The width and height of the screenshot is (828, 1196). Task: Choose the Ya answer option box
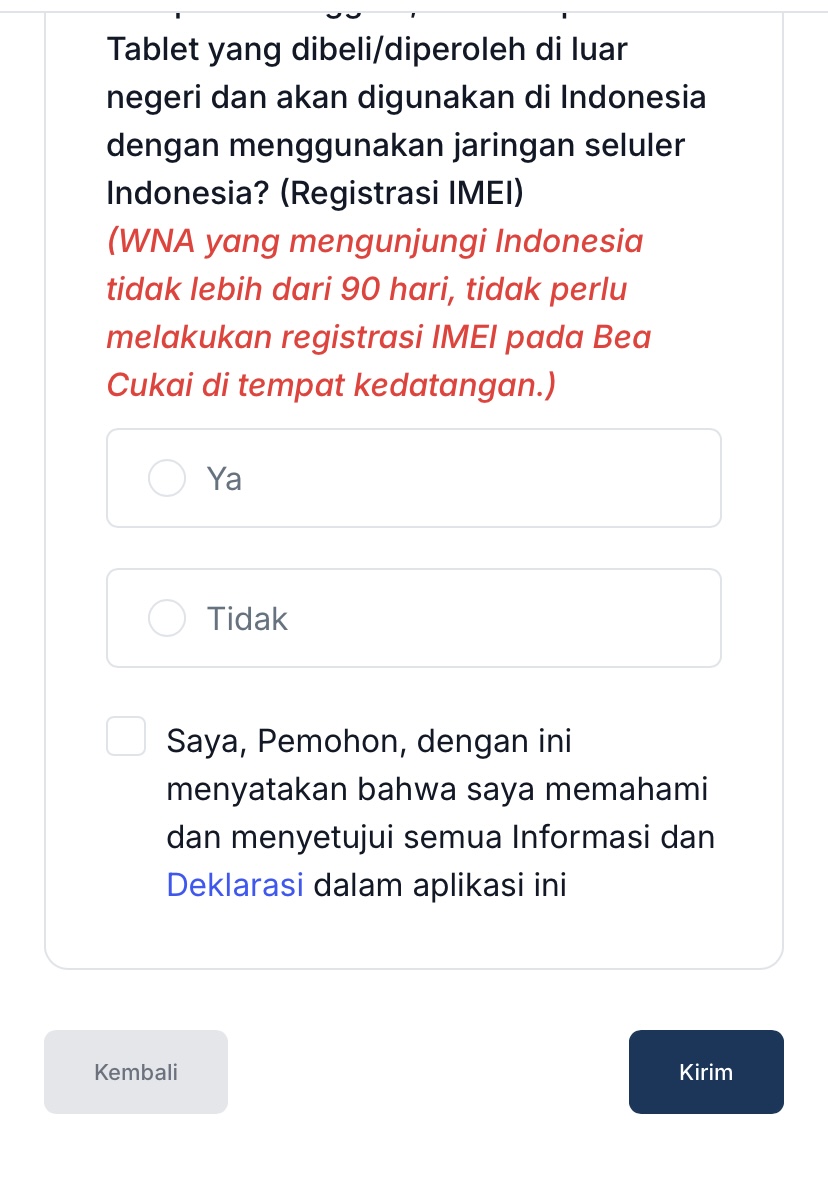point(414,478)
